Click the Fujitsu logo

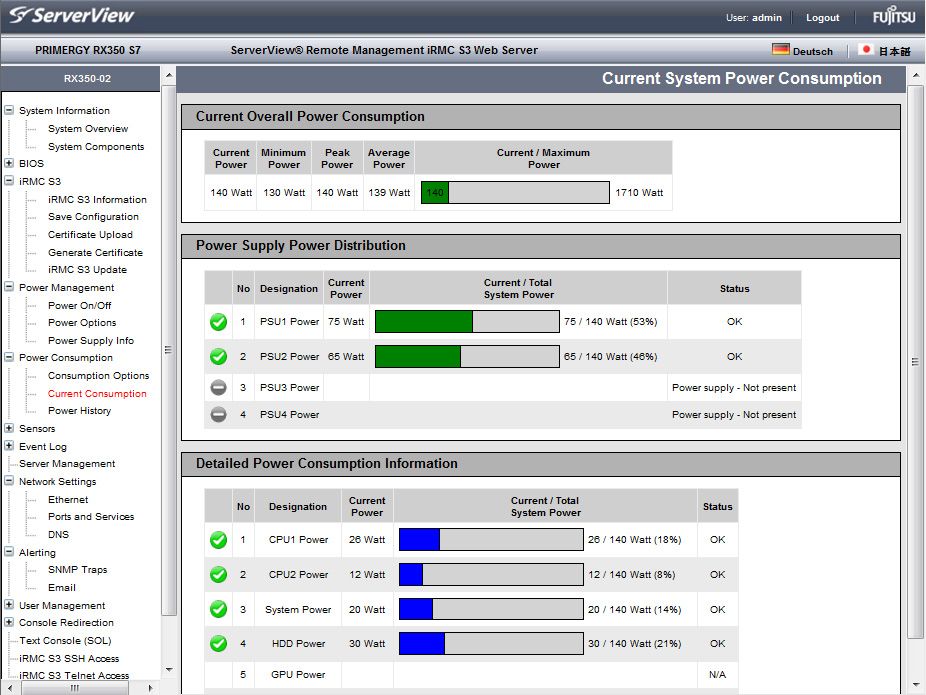click(x=894, y=17)
